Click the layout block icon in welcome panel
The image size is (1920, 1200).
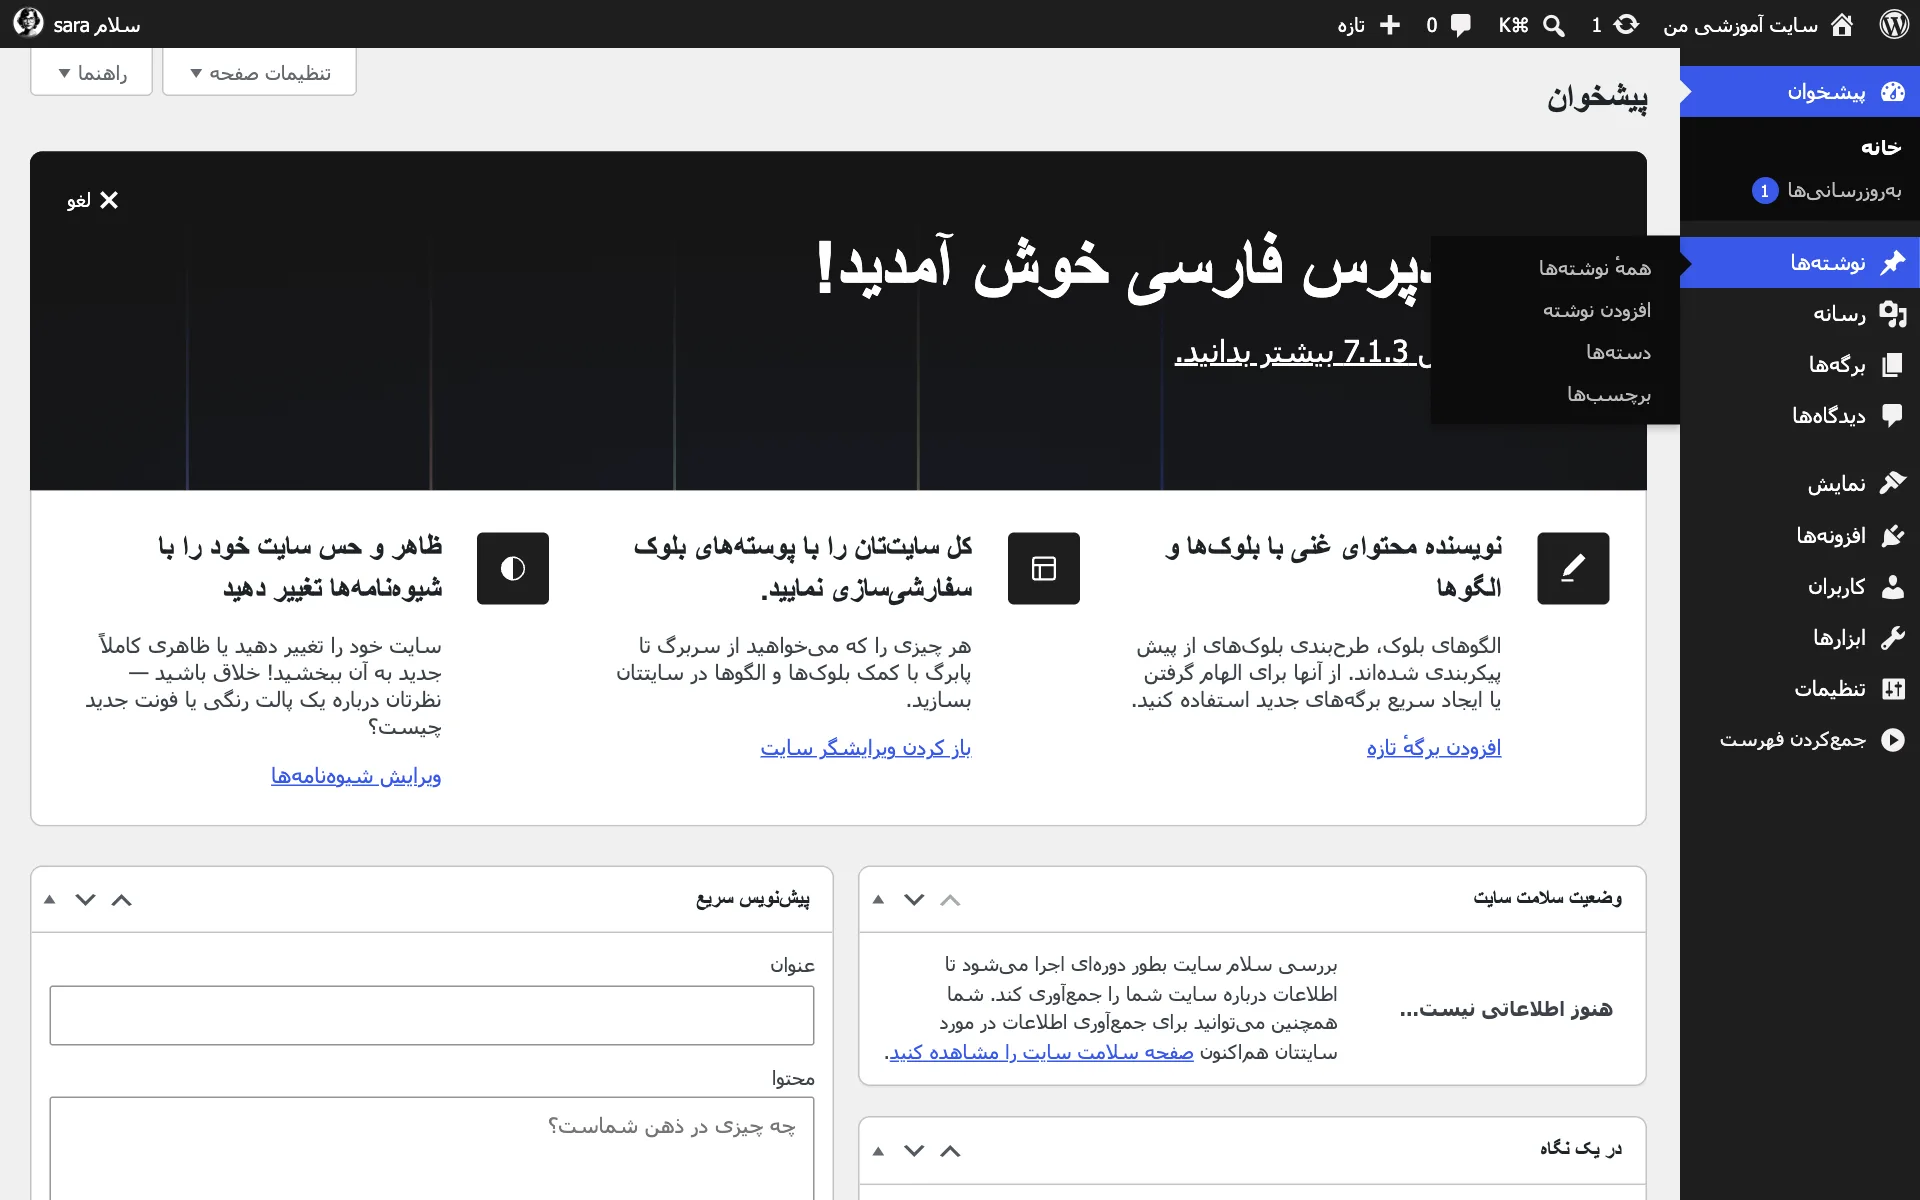point(1044,568)
